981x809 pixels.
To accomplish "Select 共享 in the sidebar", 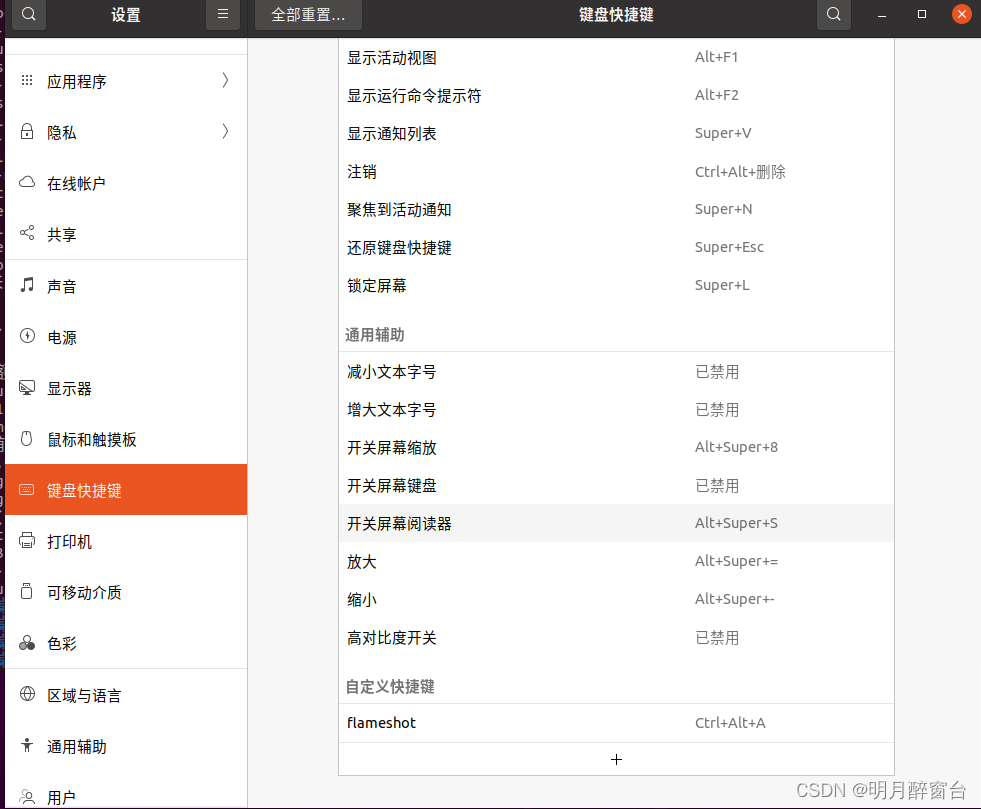I will [x=126, y=234].
